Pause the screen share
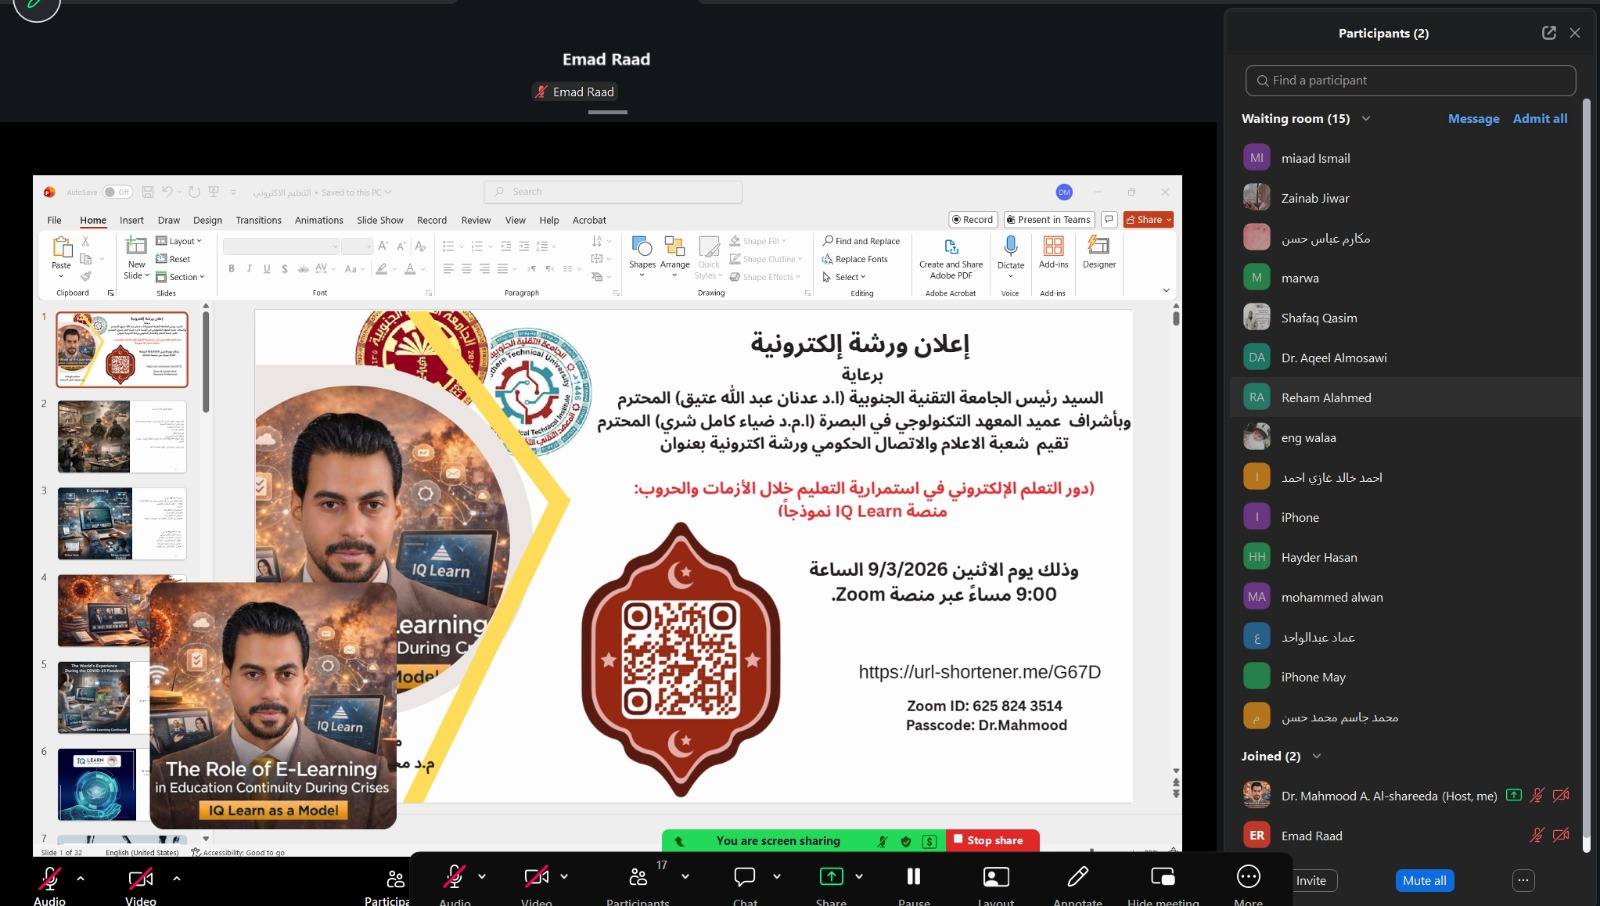Screen dimensions: 1600x906 [x=913, y=877]
